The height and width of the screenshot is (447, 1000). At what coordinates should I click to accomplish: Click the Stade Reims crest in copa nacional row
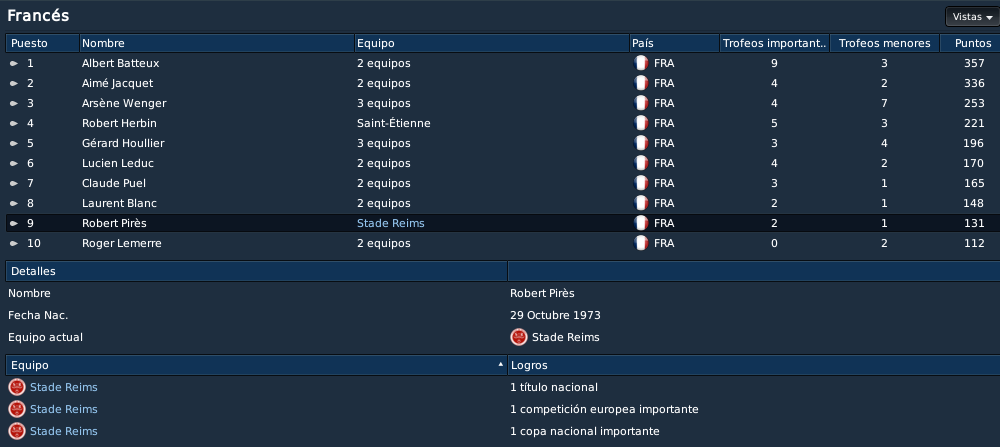[x=17, y=431]
